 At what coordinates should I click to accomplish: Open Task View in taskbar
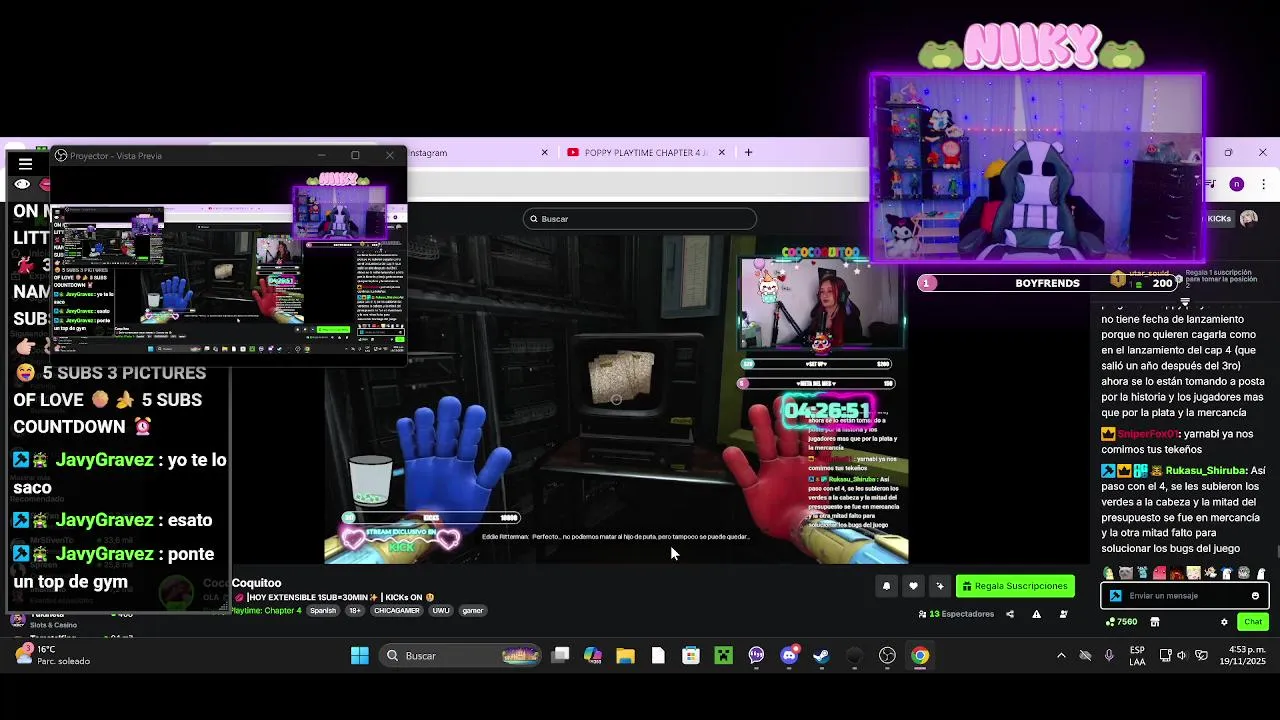[561, 656]
